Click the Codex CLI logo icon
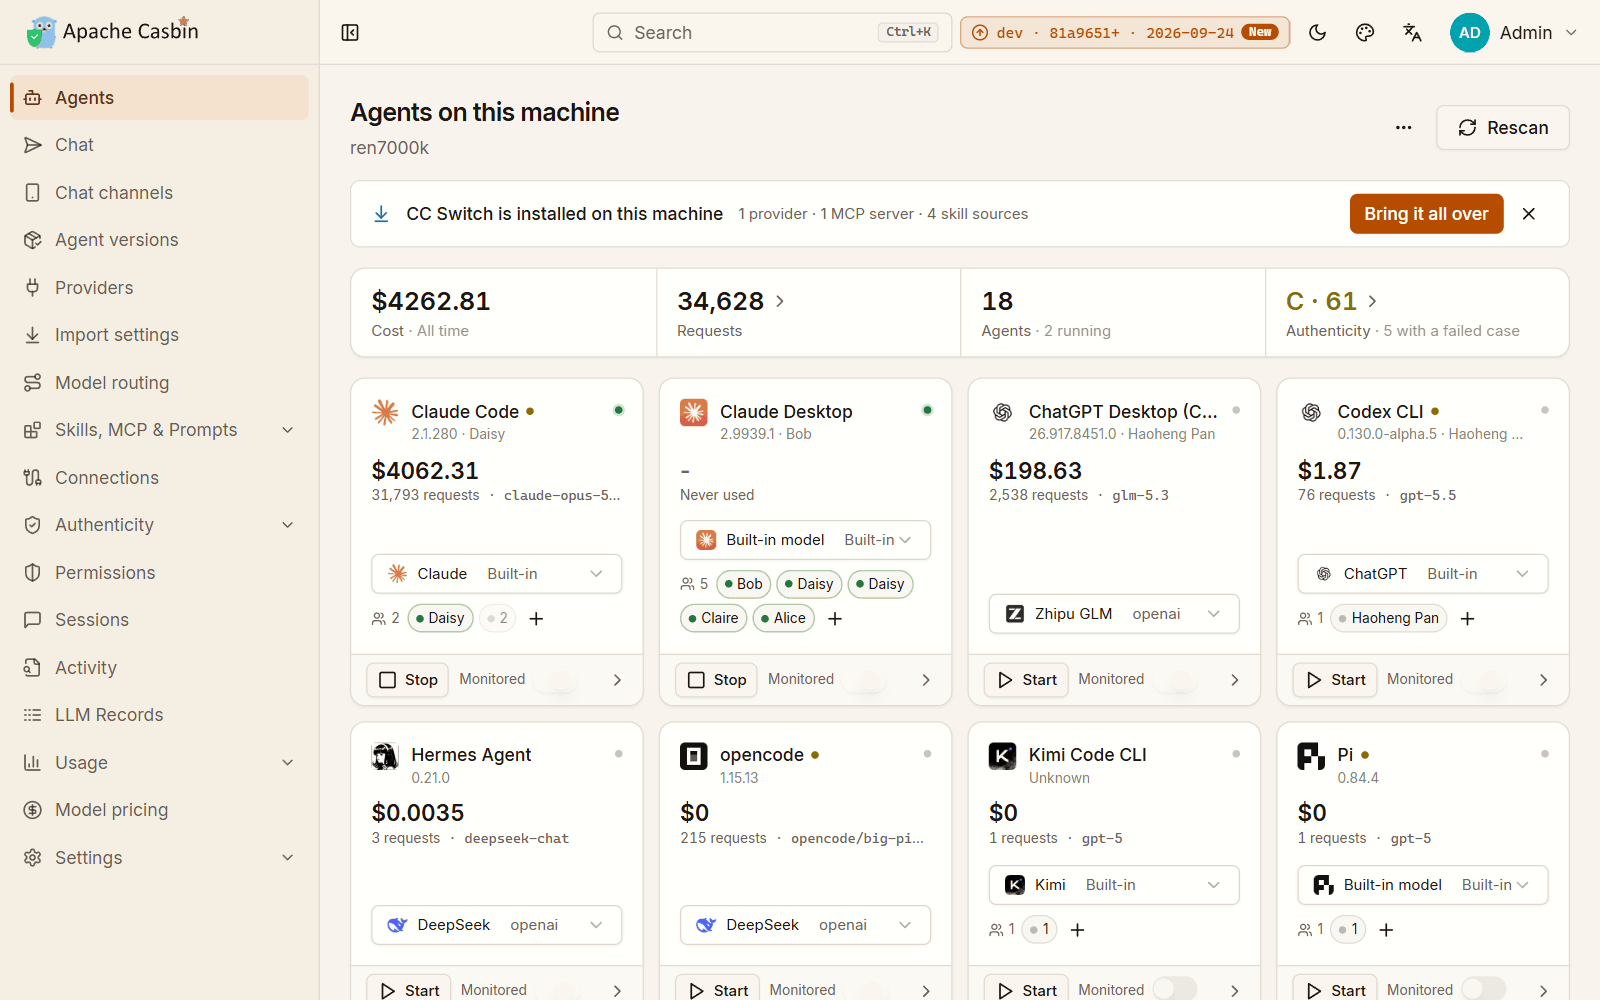The width and height of the screenshot is (1600, 1000). 1311,412
